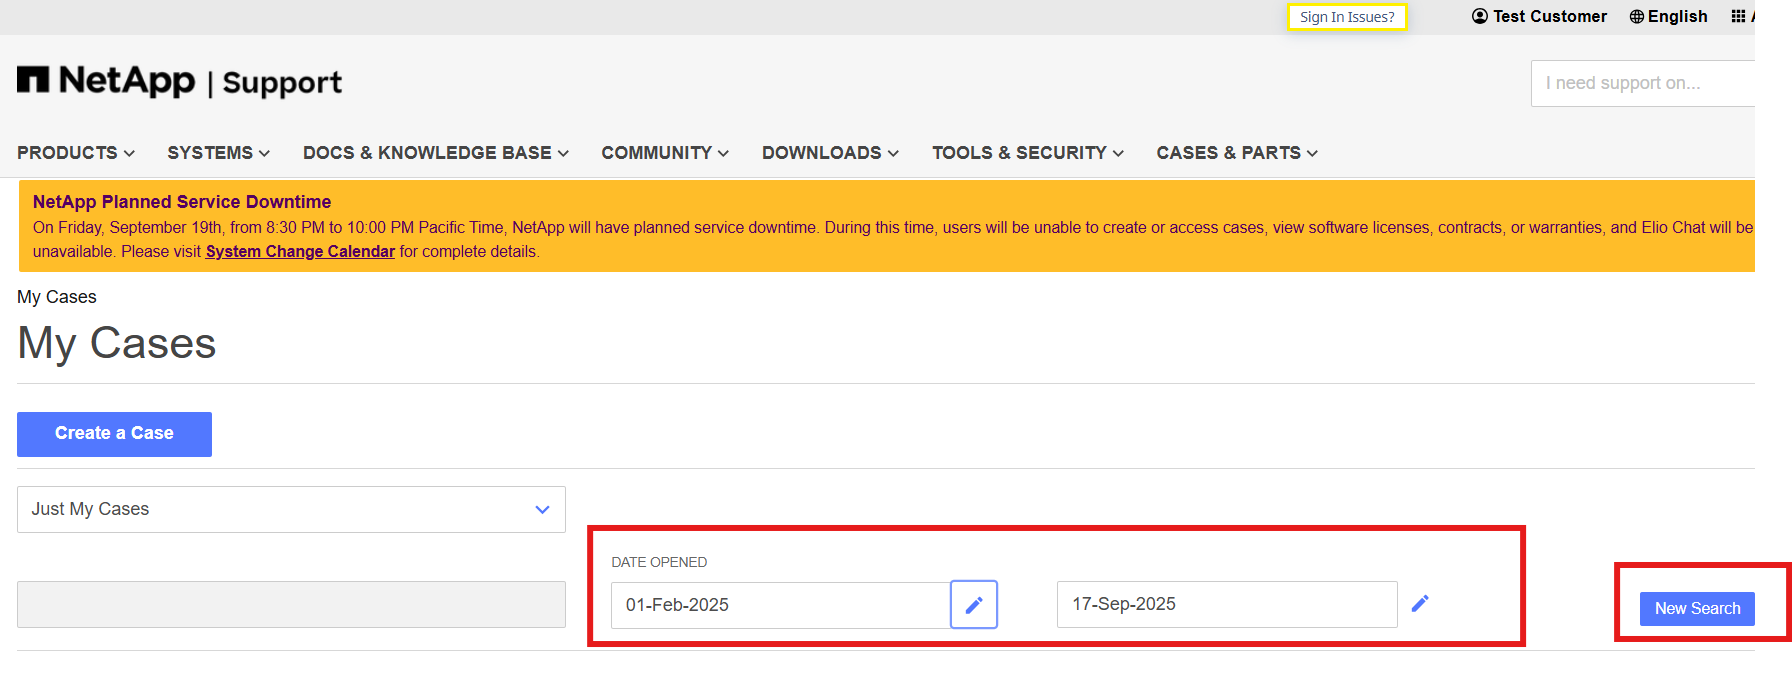The height and width of the screenshot is (679, 1792).
Task: Change language via English globe
Action: point(1668,16)
